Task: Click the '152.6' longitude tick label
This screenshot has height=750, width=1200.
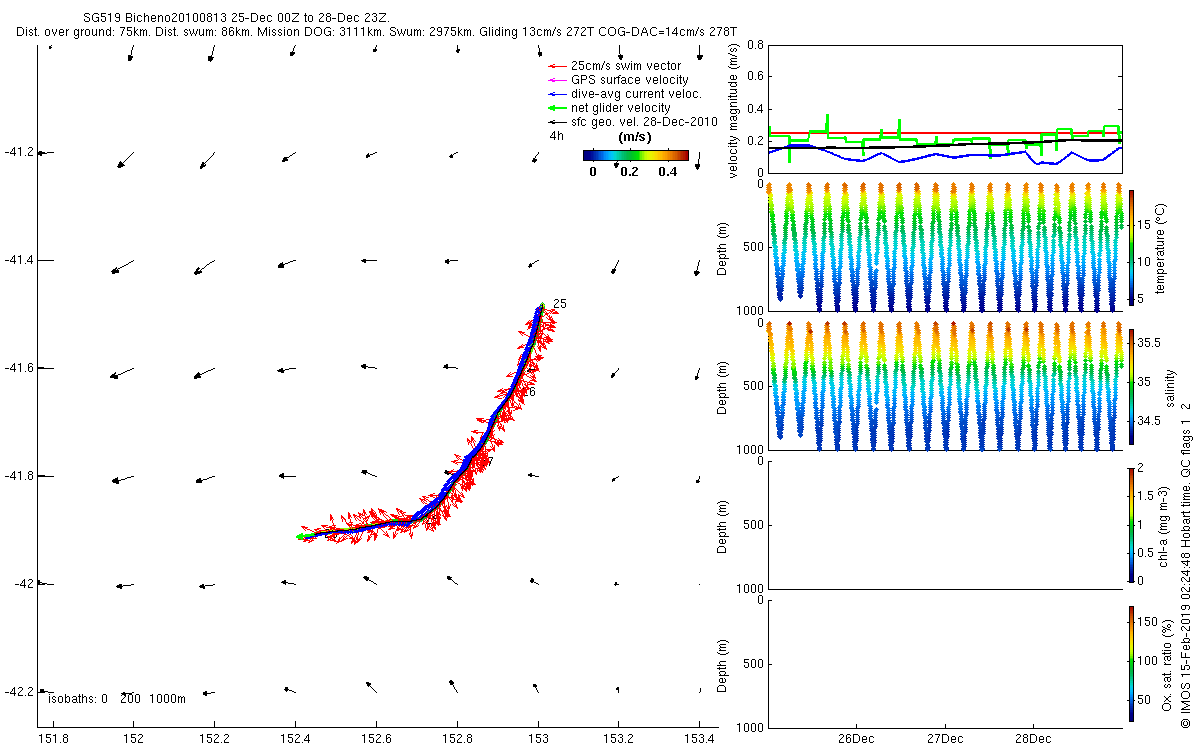Action: (x=376, y=739)
